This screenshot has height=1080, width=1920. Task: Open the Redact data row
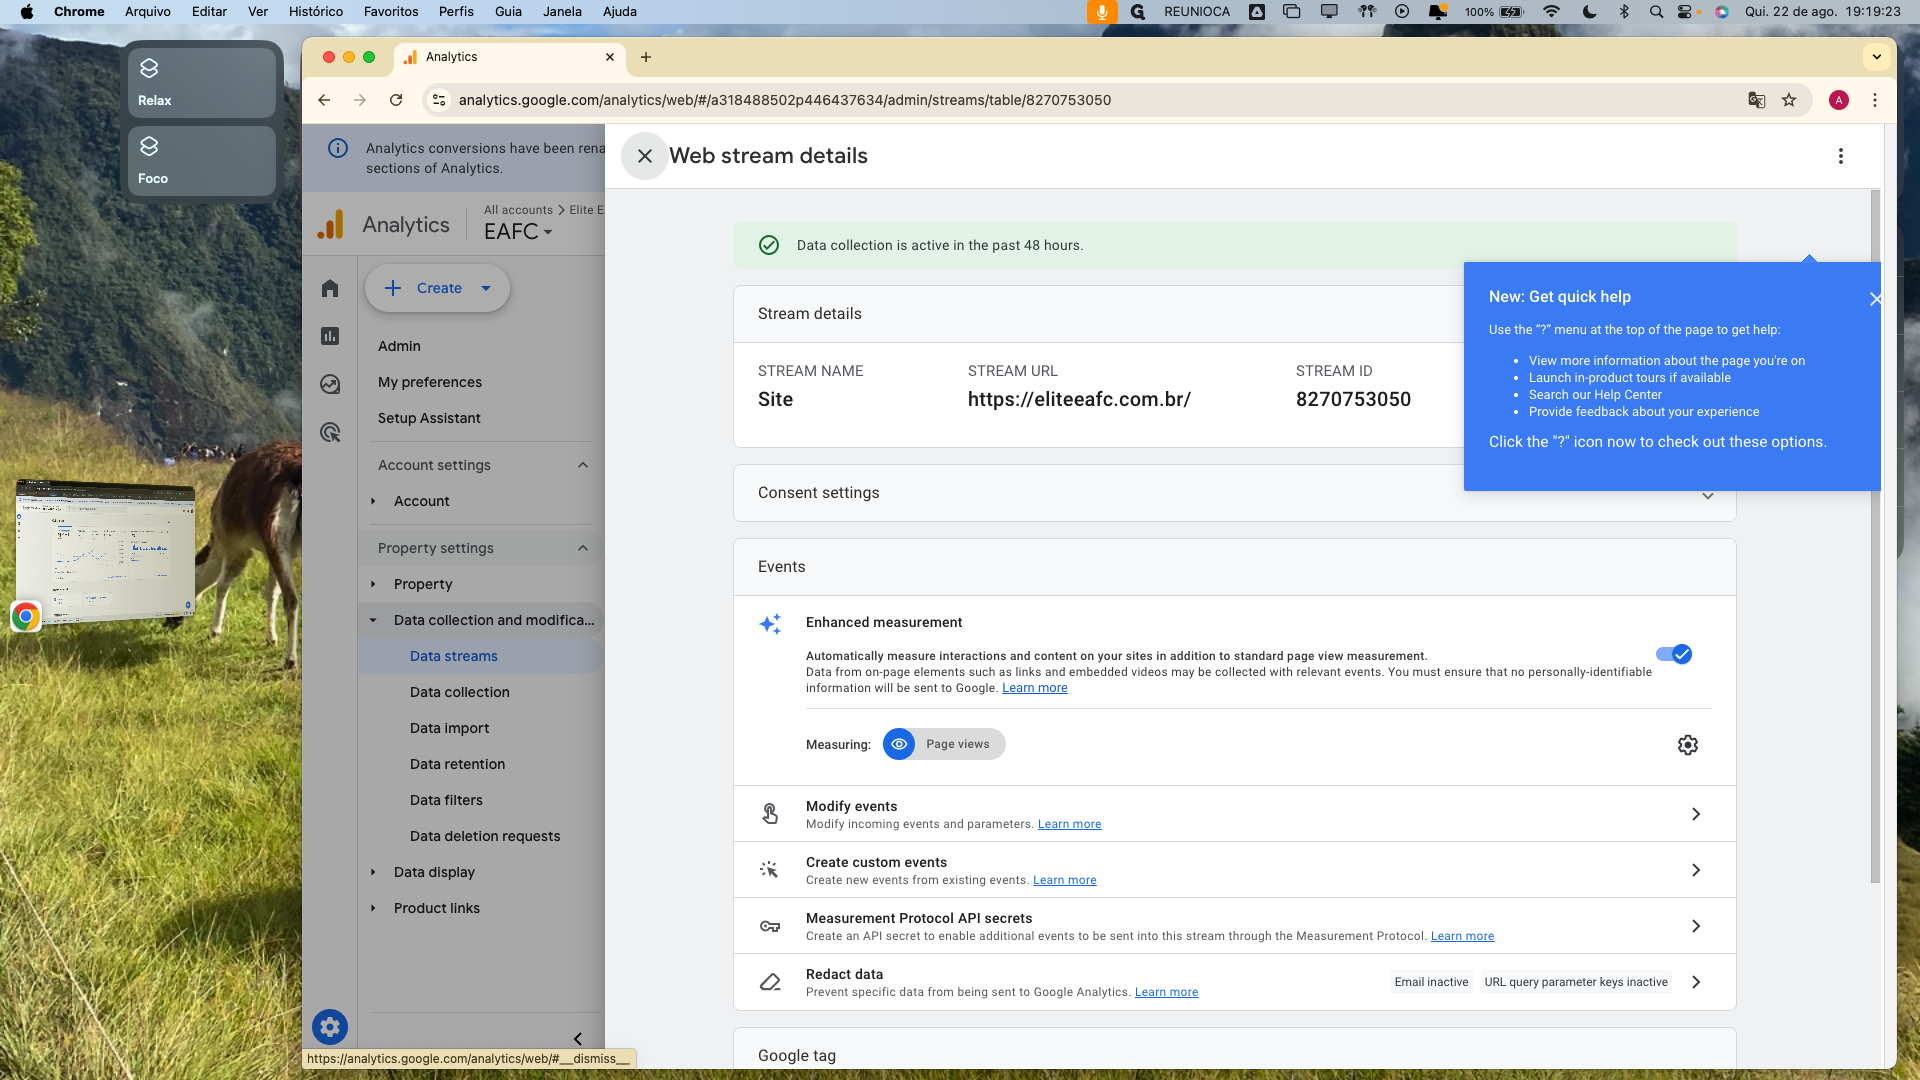tap(1234, 982)
